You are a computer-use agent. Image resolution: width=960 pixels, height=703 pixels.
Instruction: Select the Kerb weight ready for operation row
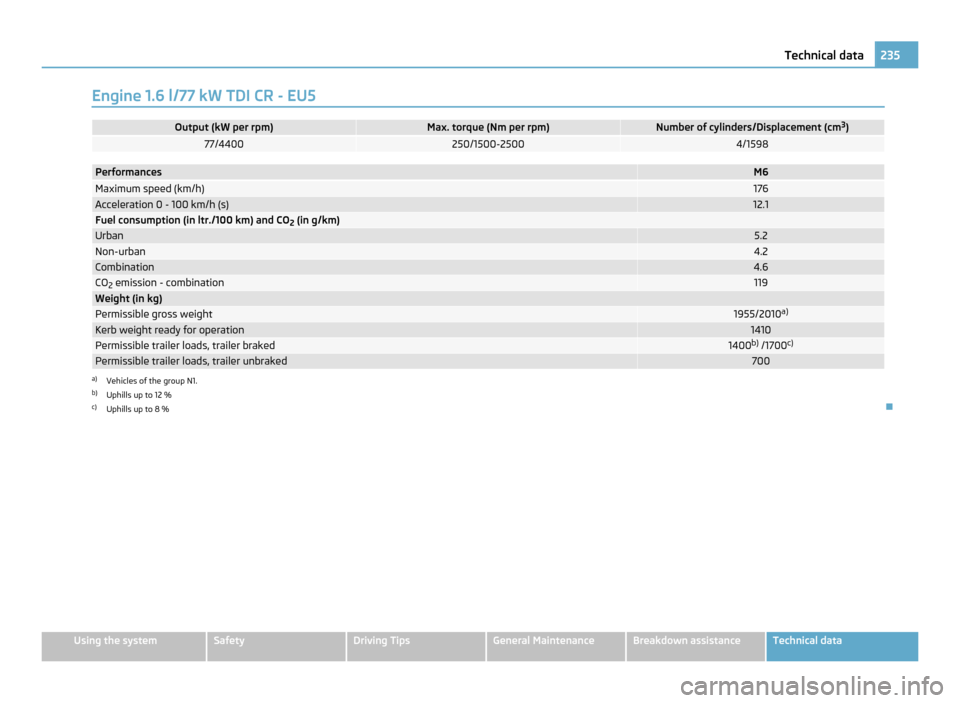pyautogui.click(x=169, y=329)
